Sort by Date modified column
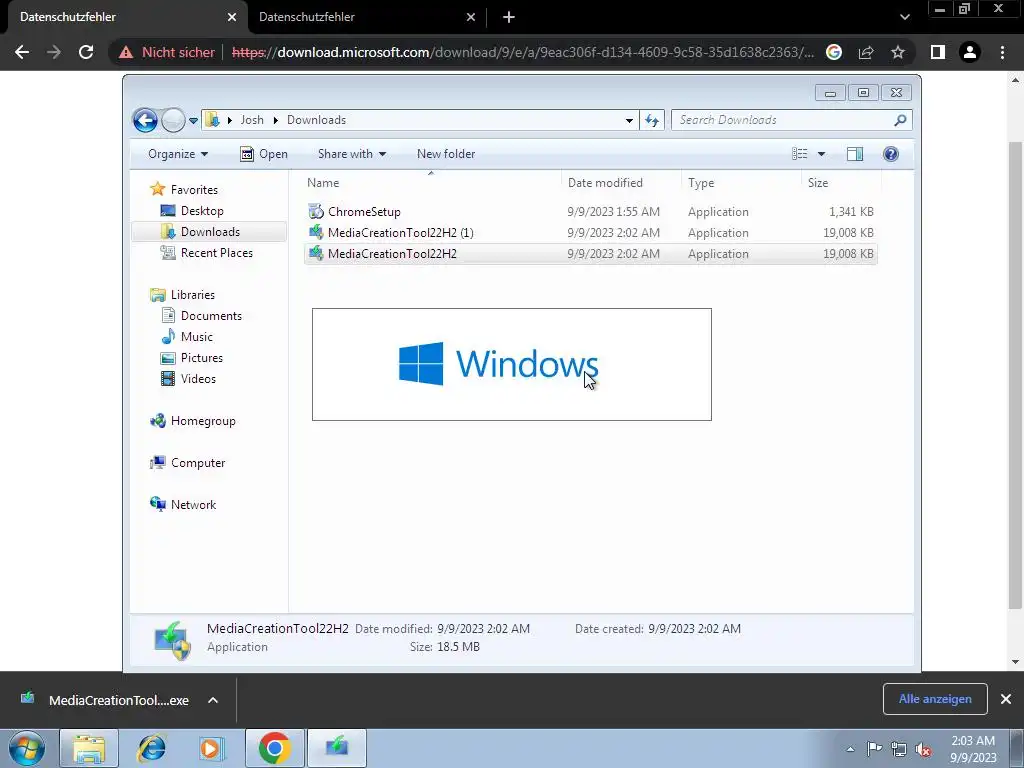Image resolution: width=1024 pixels, height=768 pixels. tap(621, 183)
